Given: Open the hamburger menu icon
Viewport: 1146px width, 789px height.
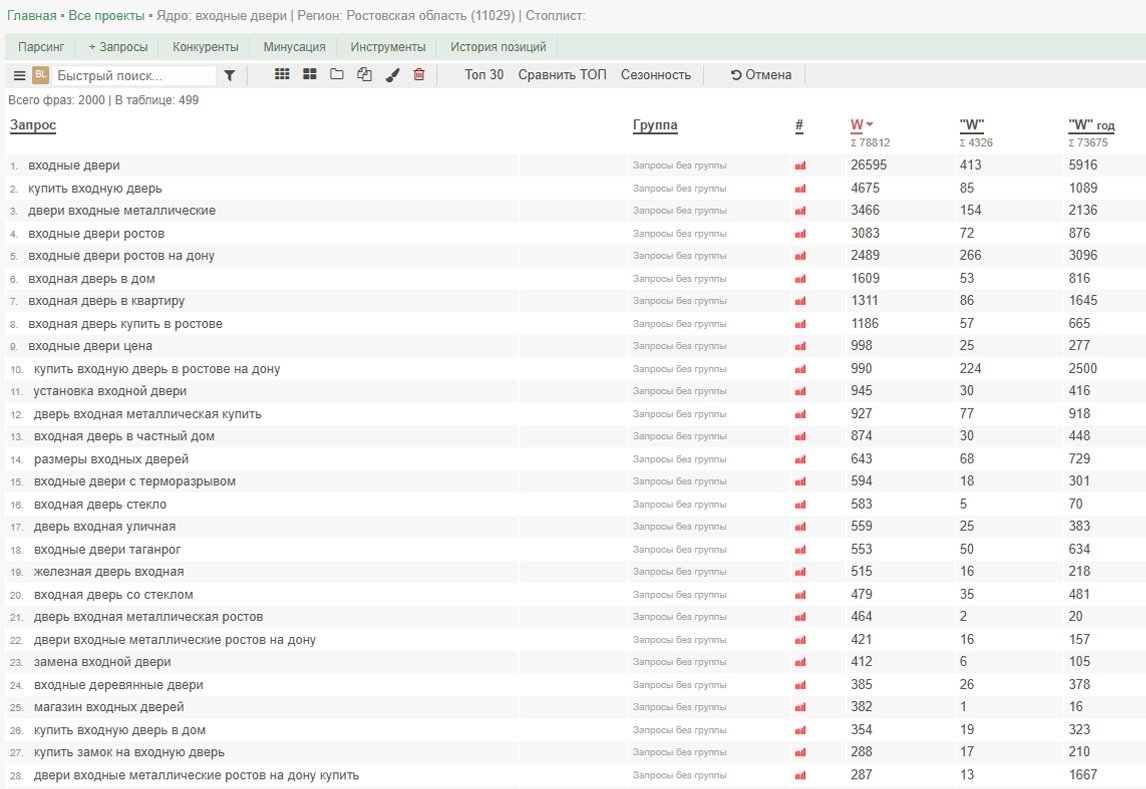Looking at the screenshot, I should [19, 75].
